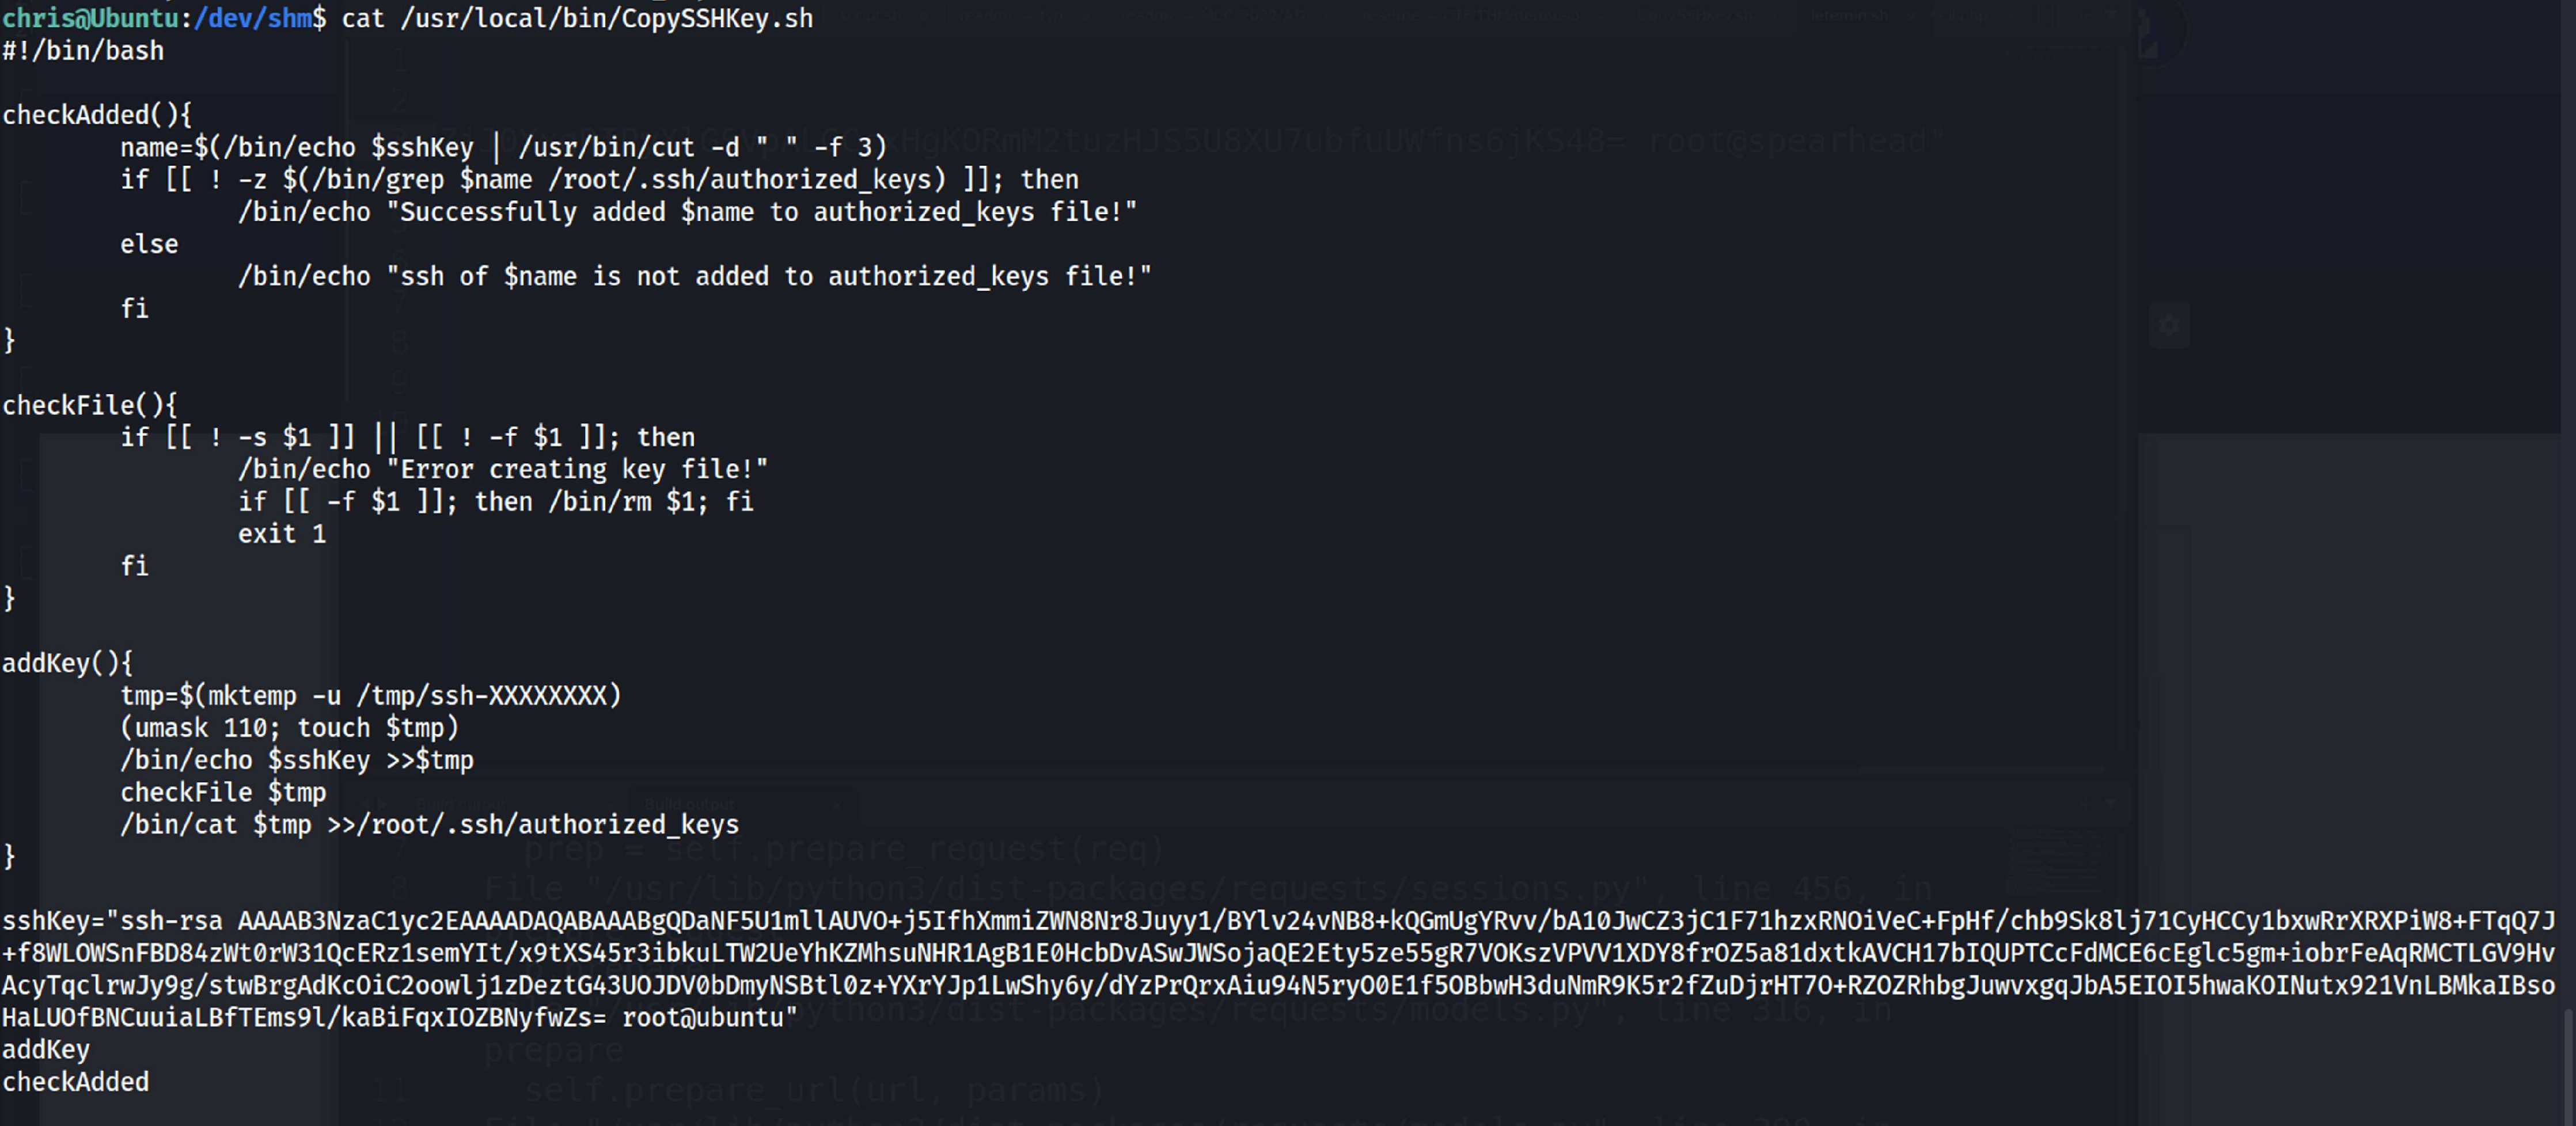2576x1126 pixels.
Task: Click the "Error creating key file!" string
Action: pyautogui.click(x=577, y=470)
